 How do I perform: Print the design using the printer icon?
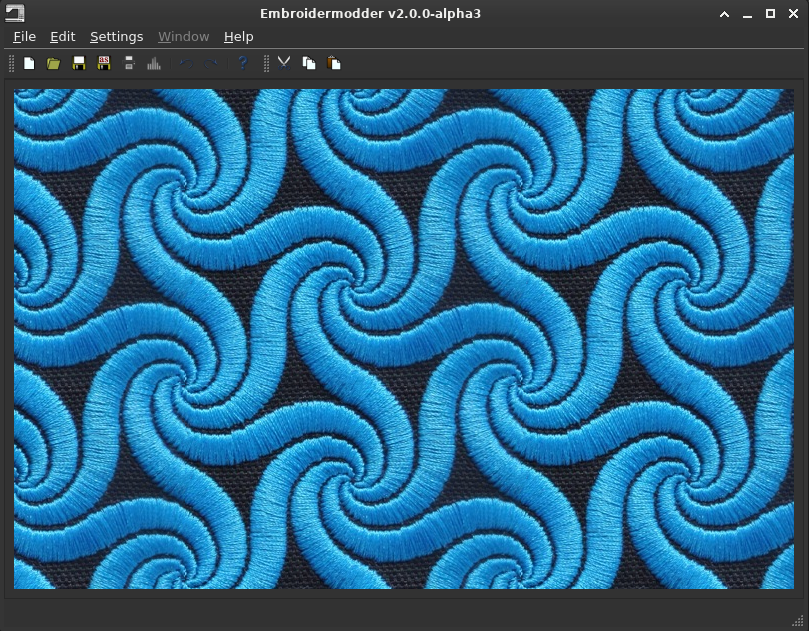click(x=129, y=63)
